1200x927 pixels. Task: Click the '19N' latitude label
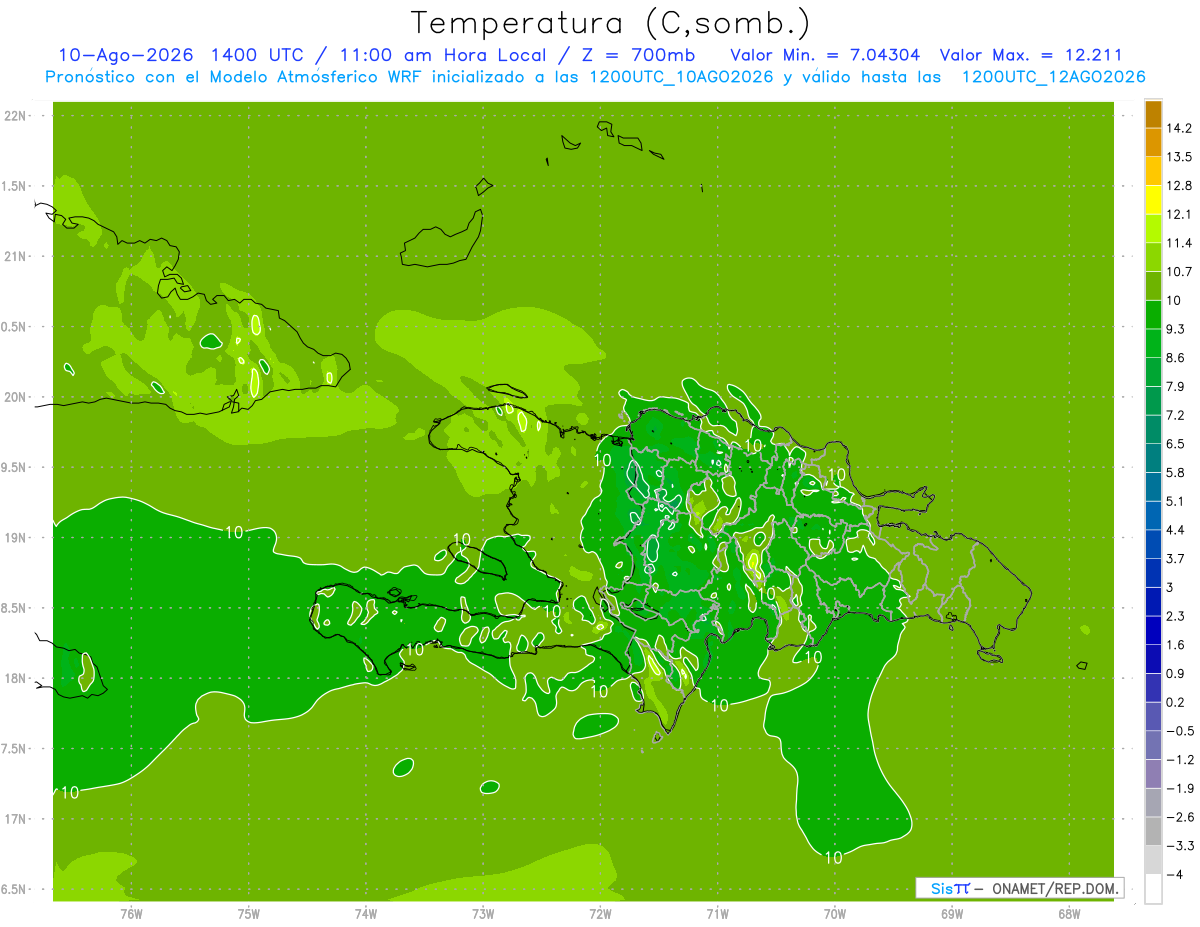click(15, 538)
